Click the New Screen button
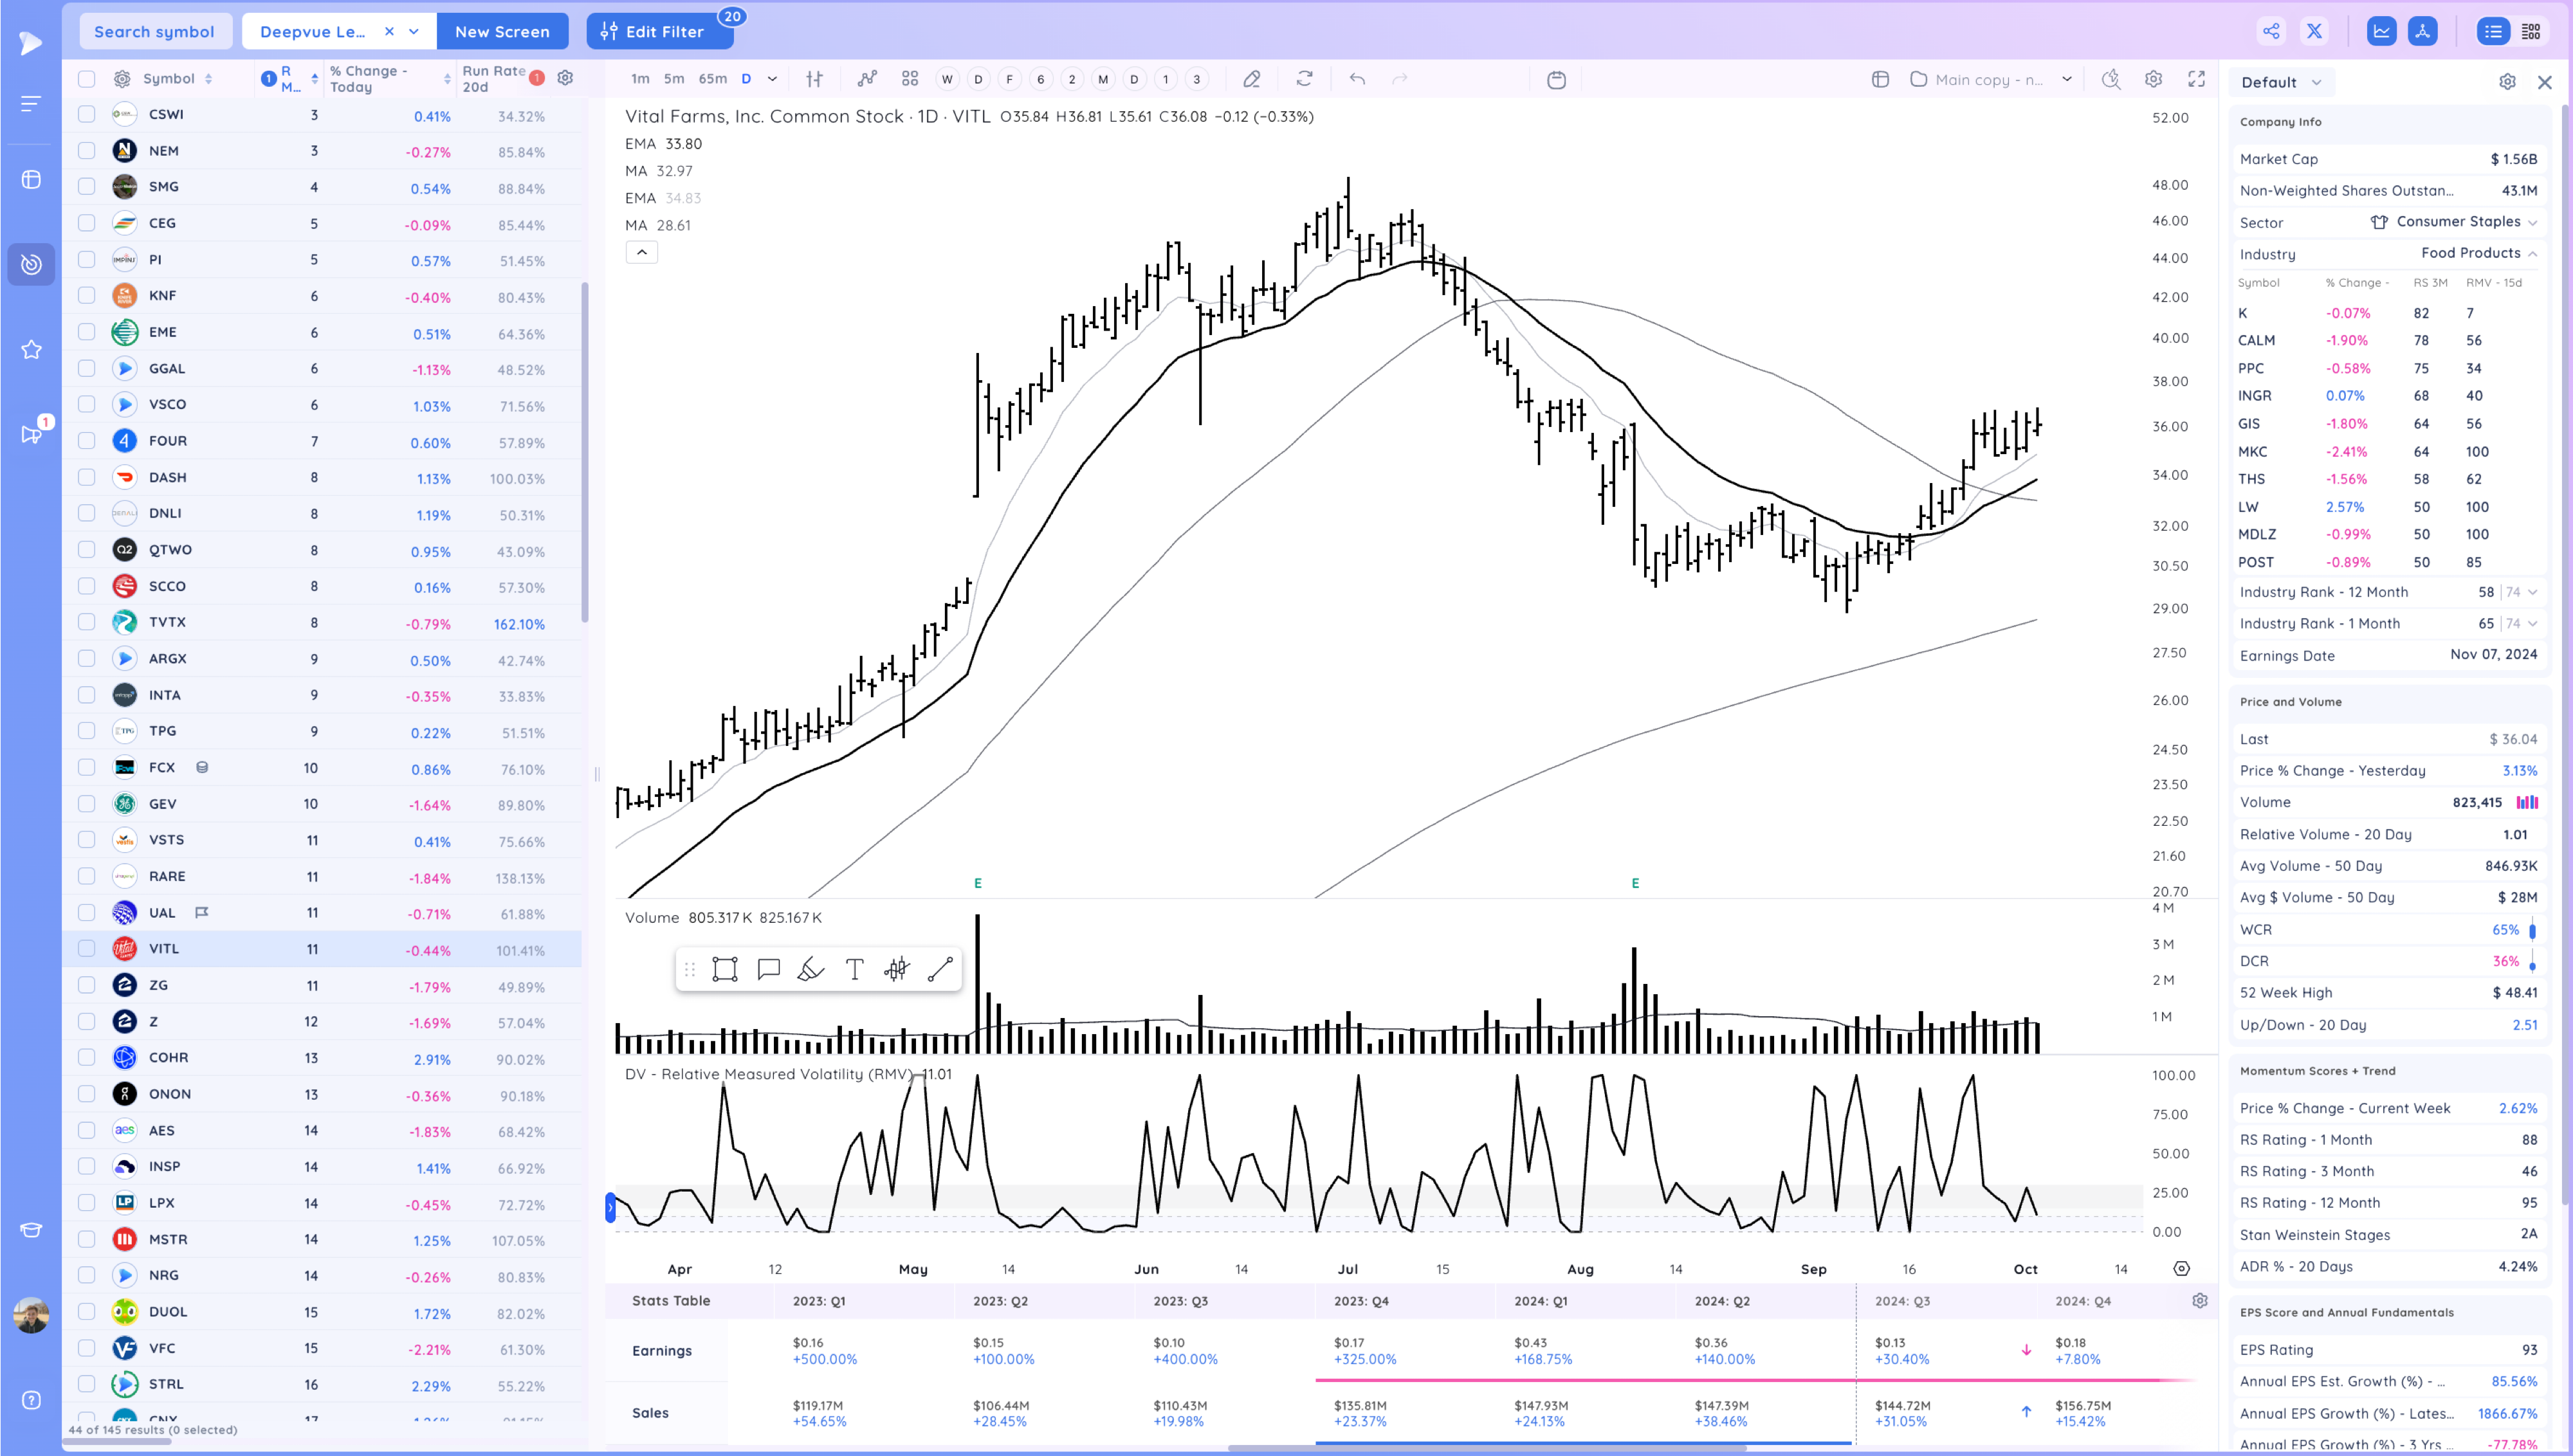Screen dimensions: 2573x1456 502,31
